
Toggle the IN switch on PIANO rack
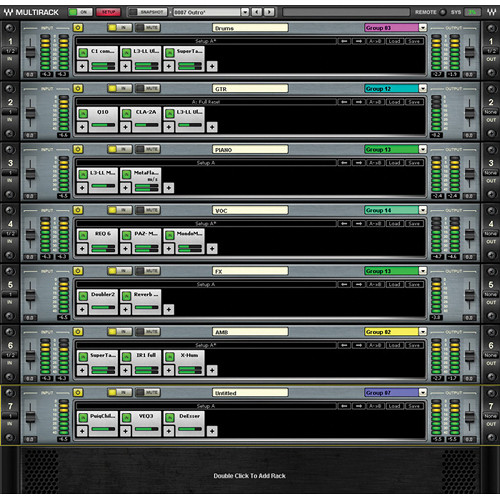point(120,149)
